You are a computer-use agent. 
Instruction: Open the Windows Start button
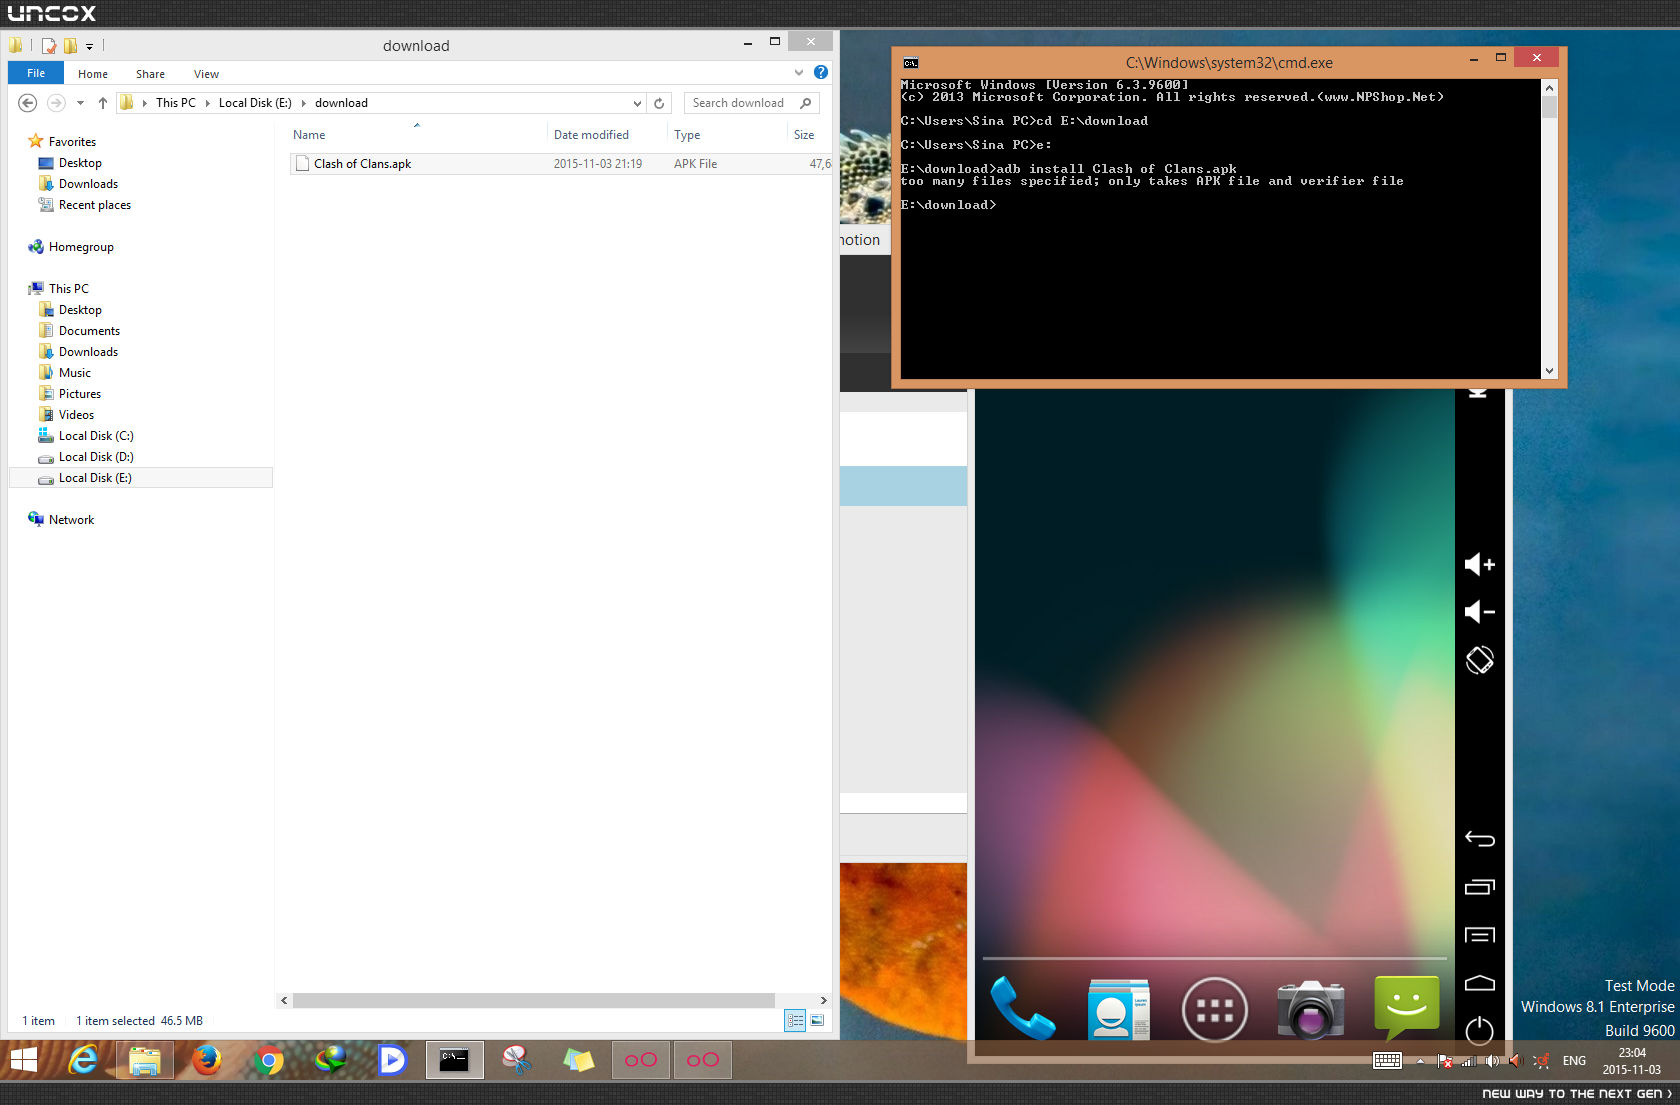coord(23,1060)
